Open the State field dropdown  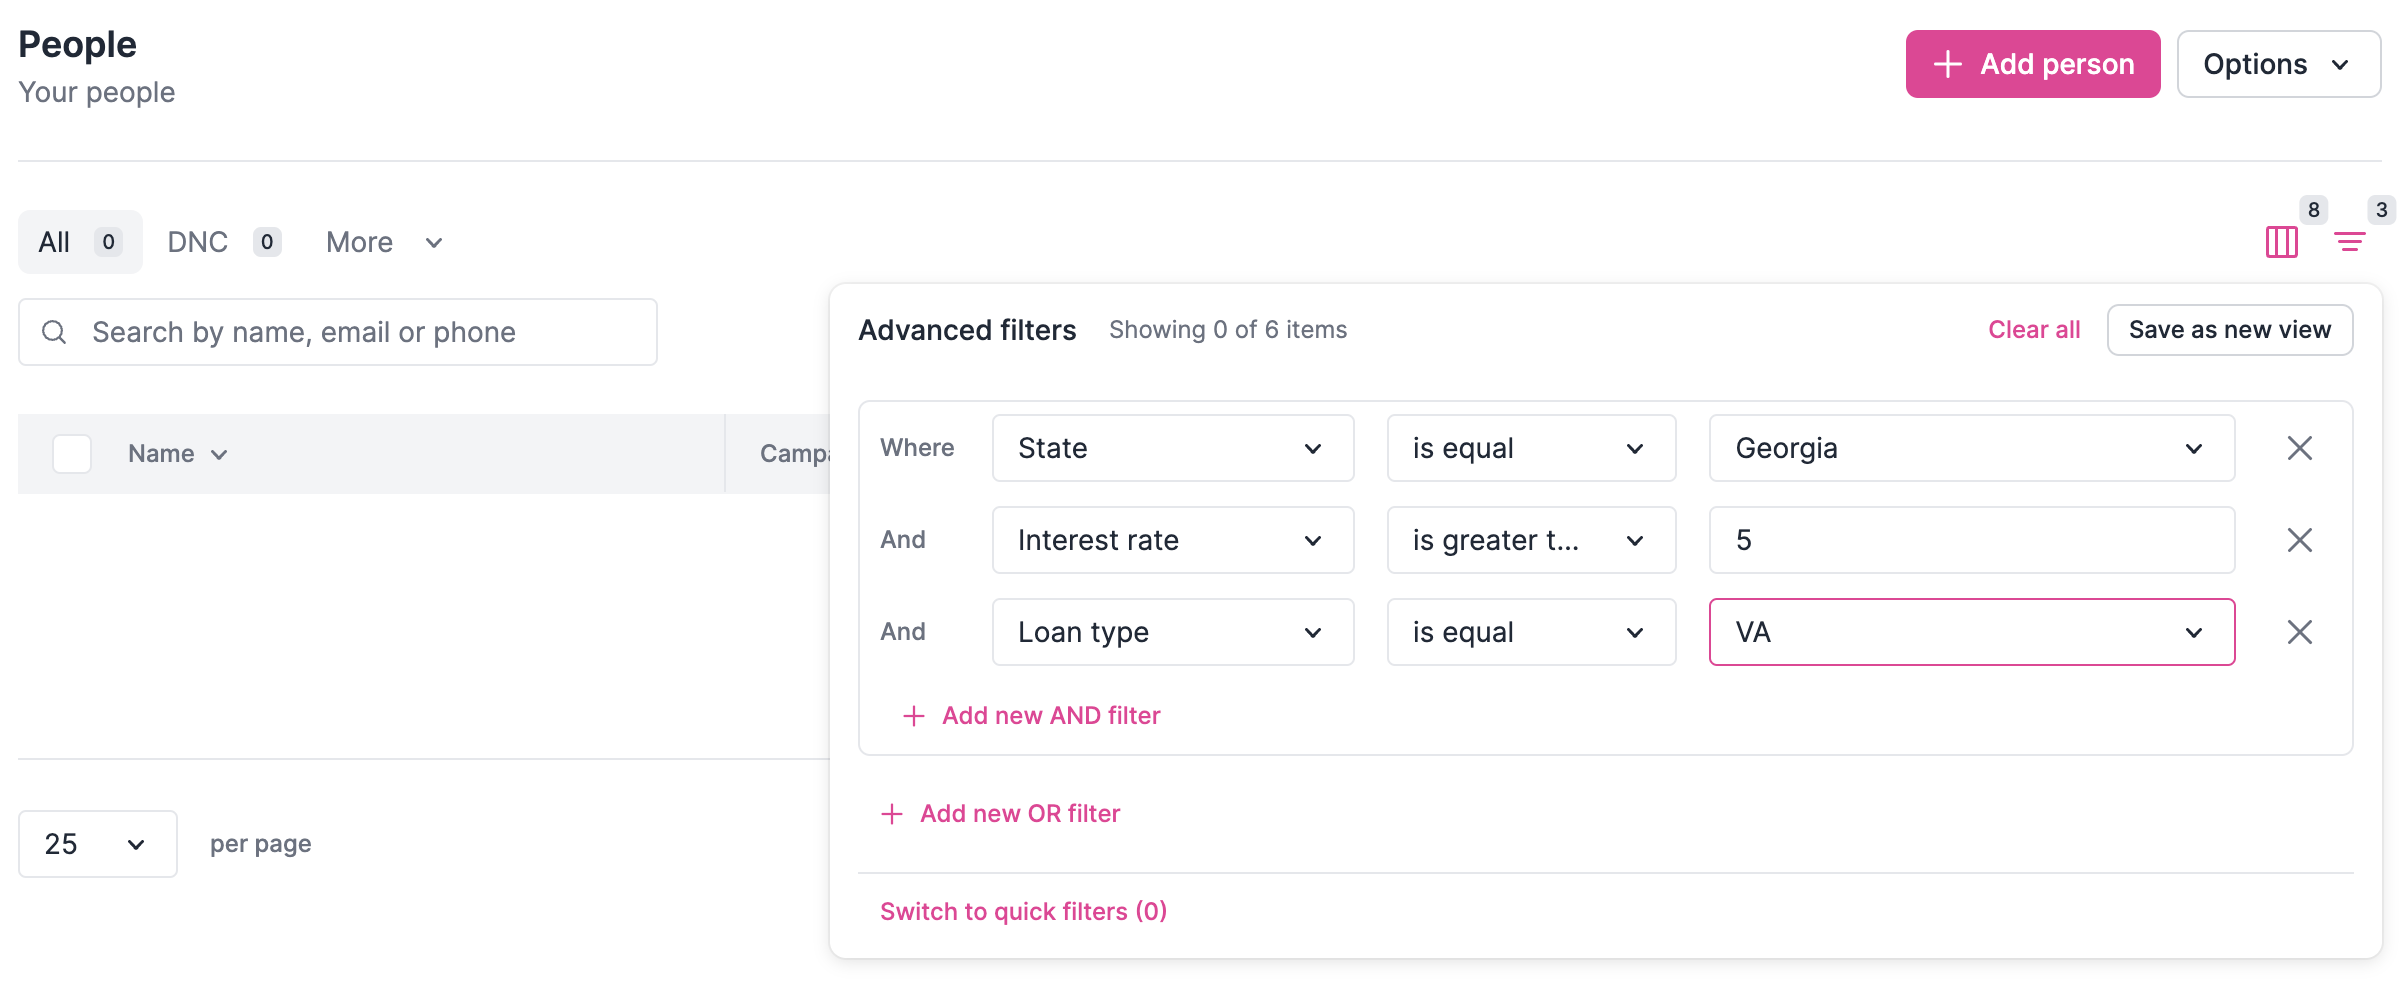coord(1172,448)
